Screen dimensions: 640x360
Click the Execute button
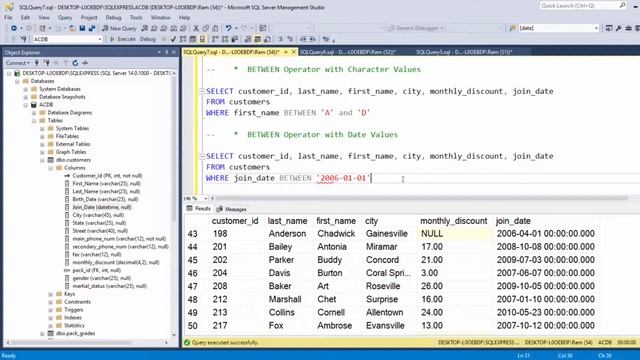tap(122, 39)
